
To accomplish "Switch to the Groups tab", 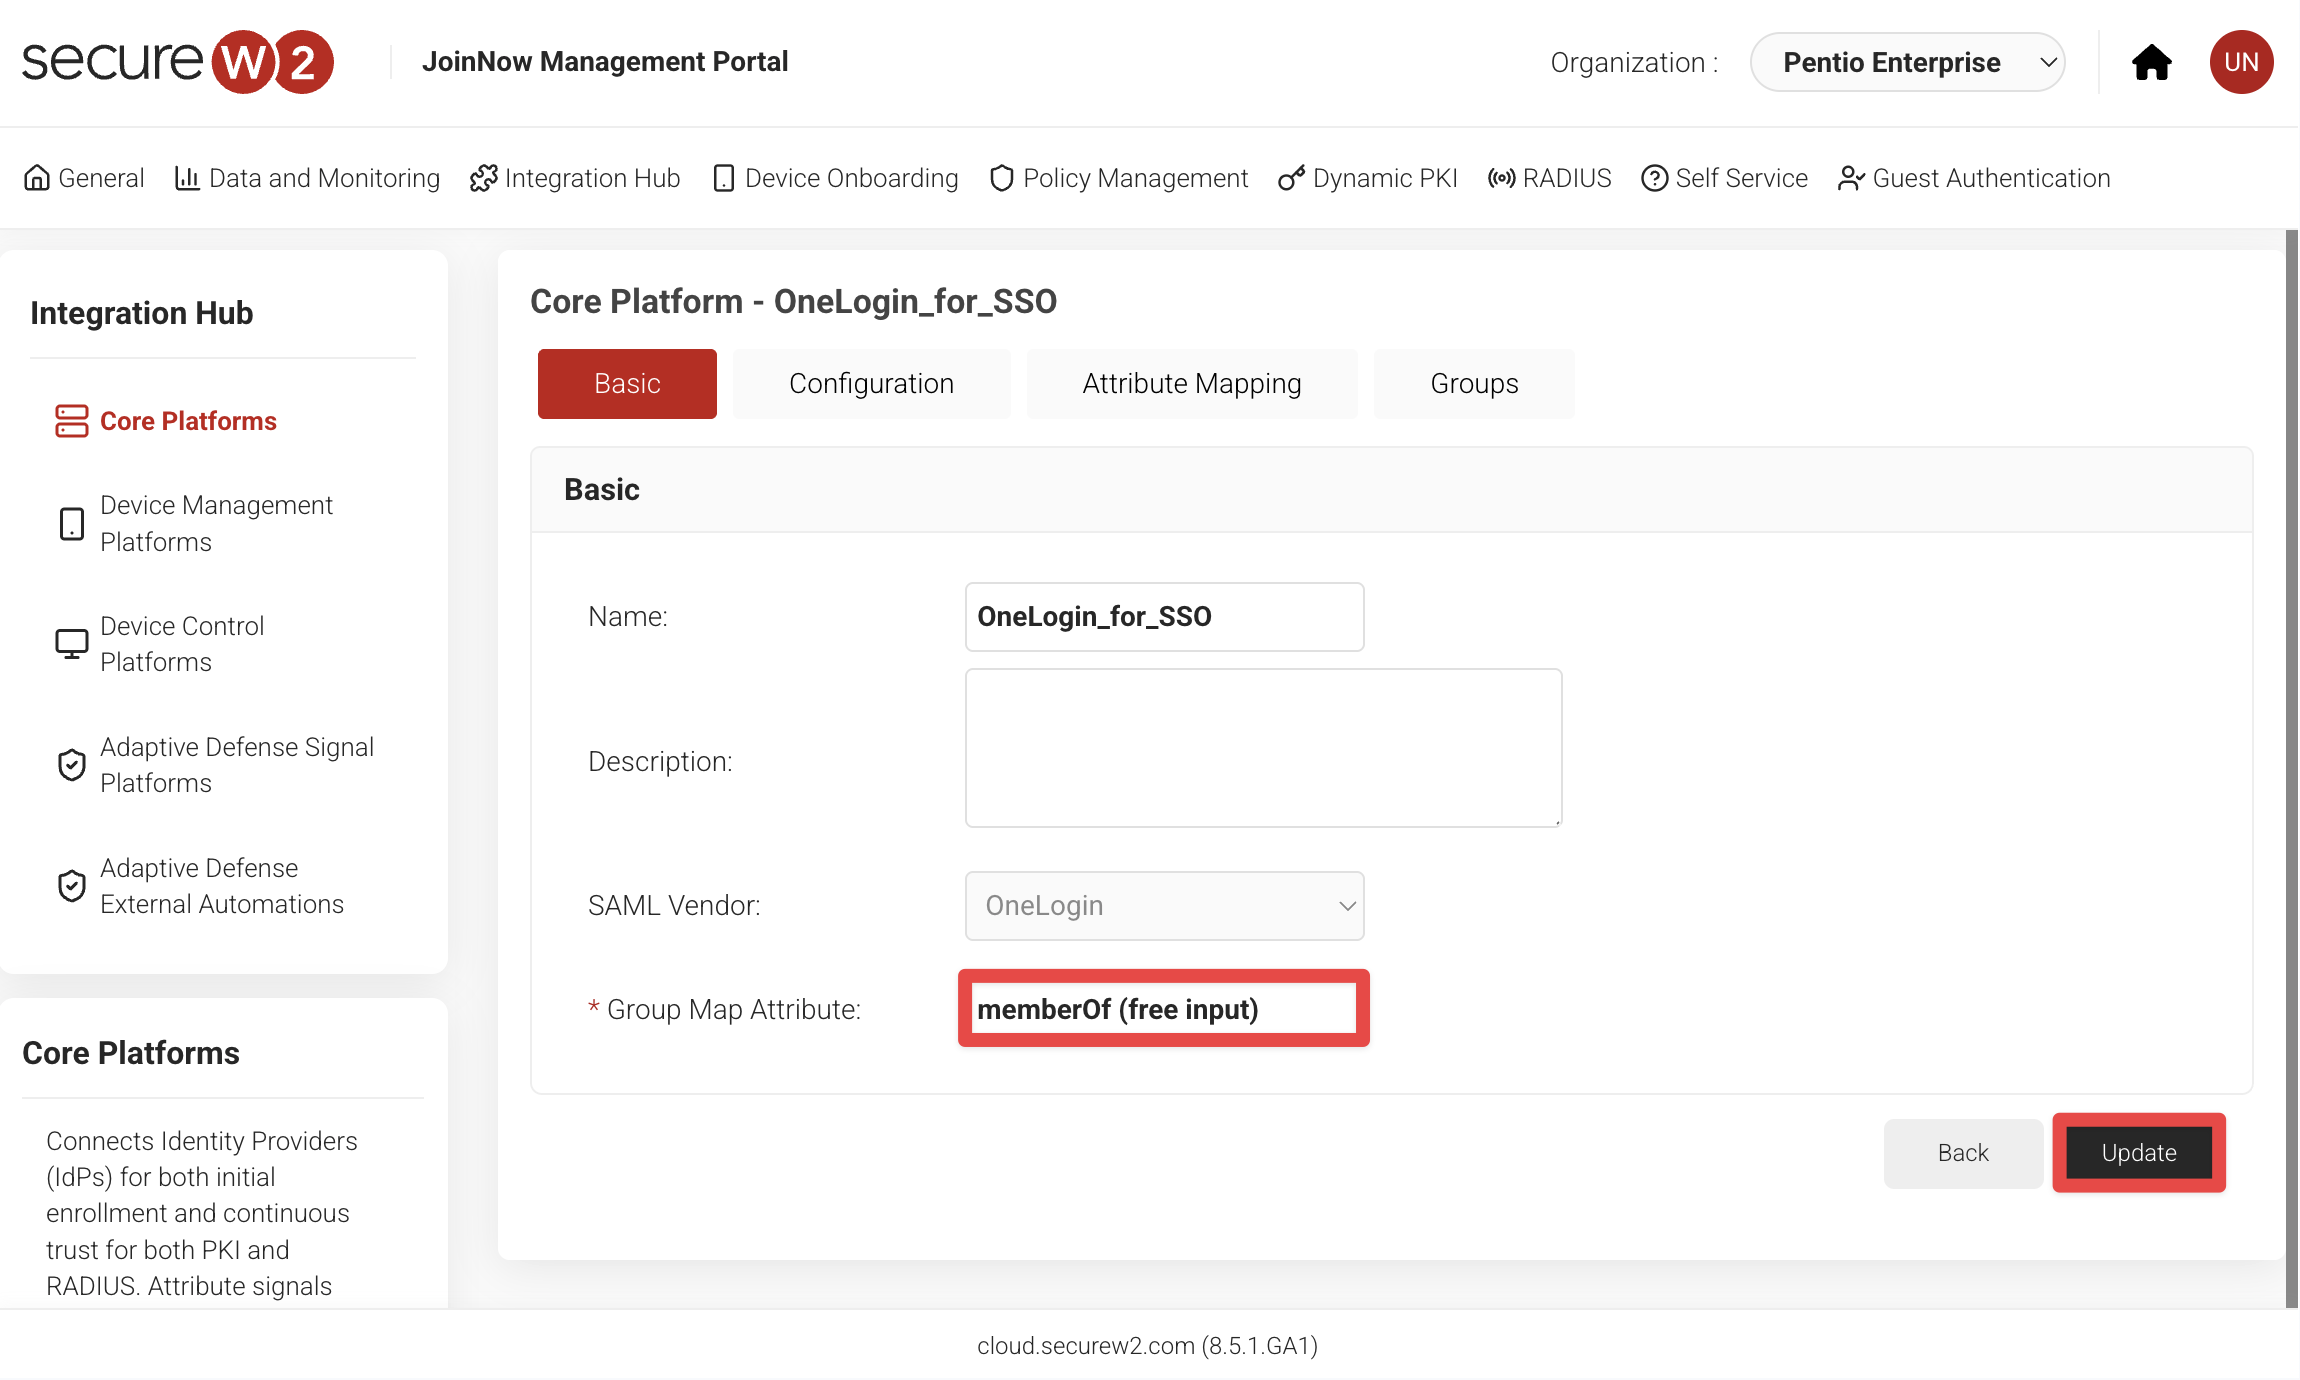I will [x=1474, y=384].
